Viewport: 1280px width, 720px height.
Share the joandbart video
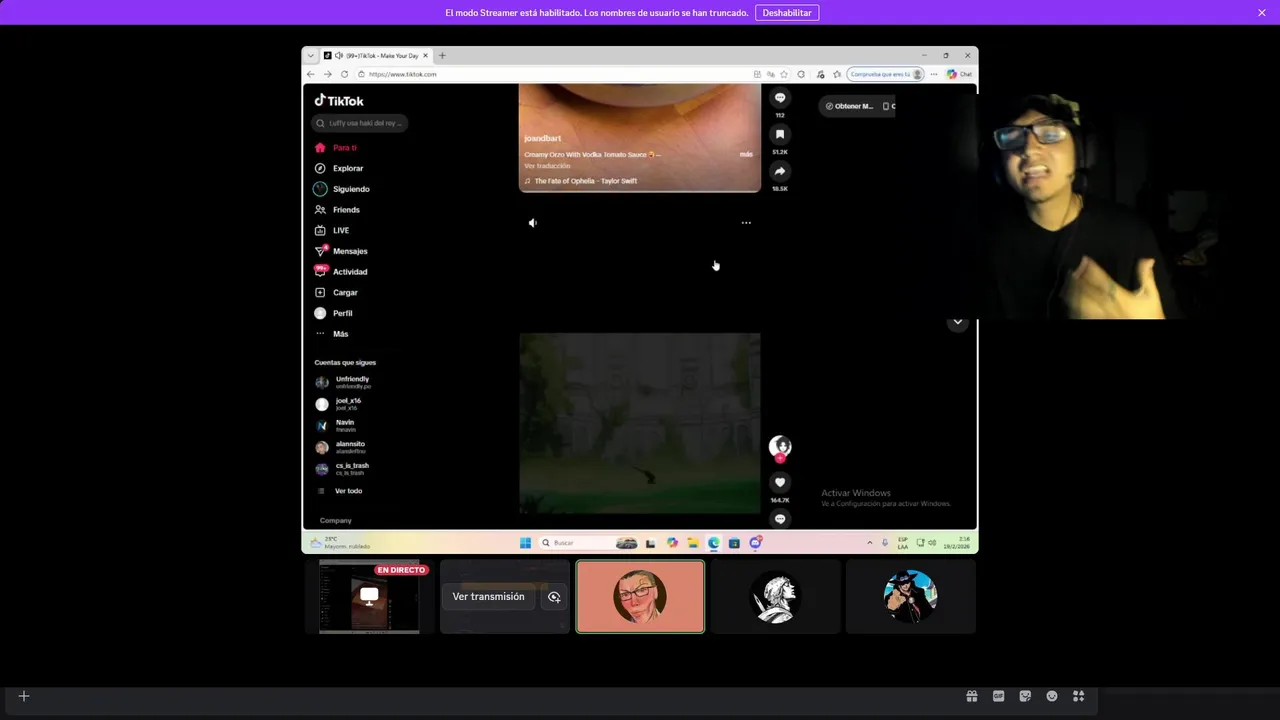pyautogui.click(x=780, y=171)
